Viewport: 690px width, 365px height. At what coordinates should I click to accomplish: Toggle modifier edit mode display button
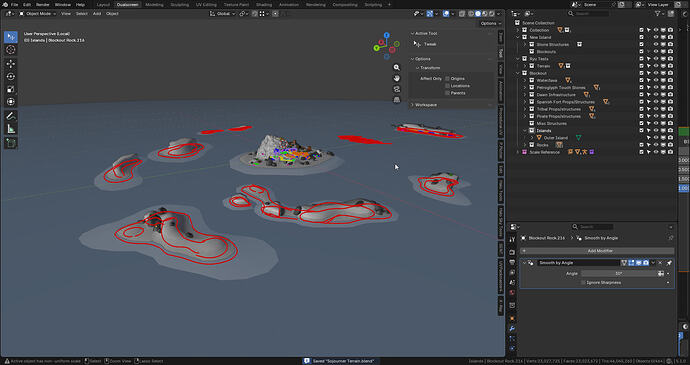click(x=631, y=263)
